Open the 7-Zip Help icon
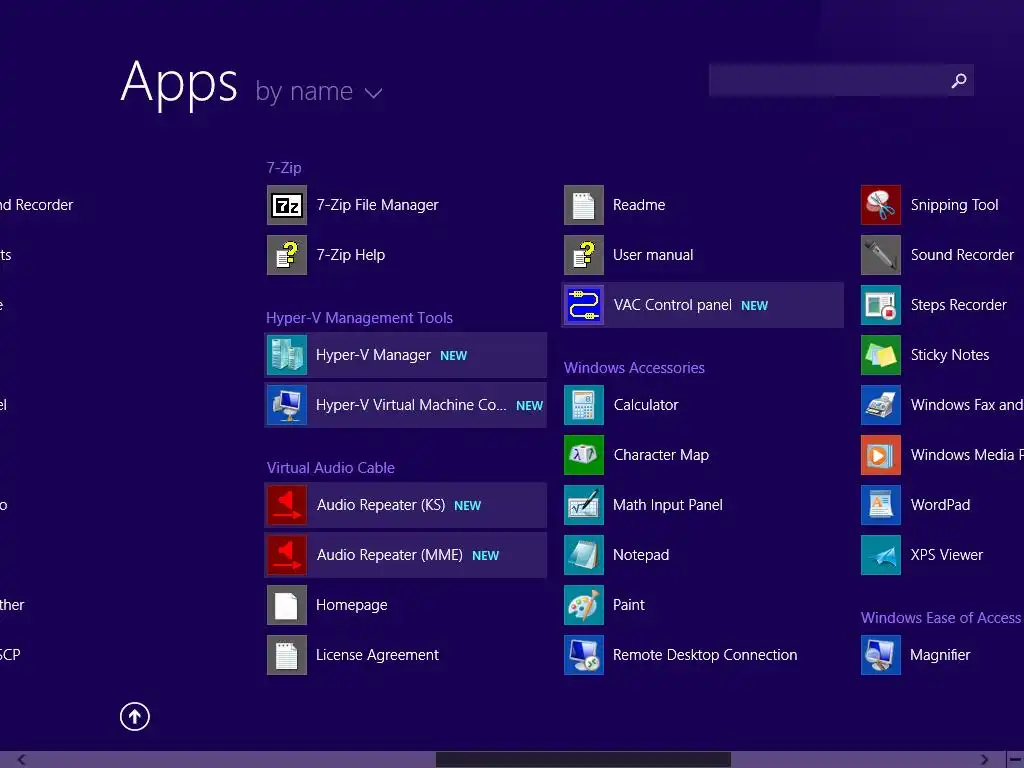This screenshot has height=768, width=1024. [287, 255]
